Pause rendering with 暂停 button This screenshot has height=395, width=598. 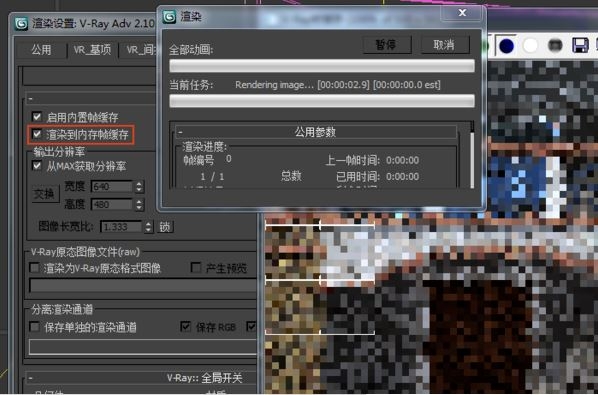[x=387, y=45]
